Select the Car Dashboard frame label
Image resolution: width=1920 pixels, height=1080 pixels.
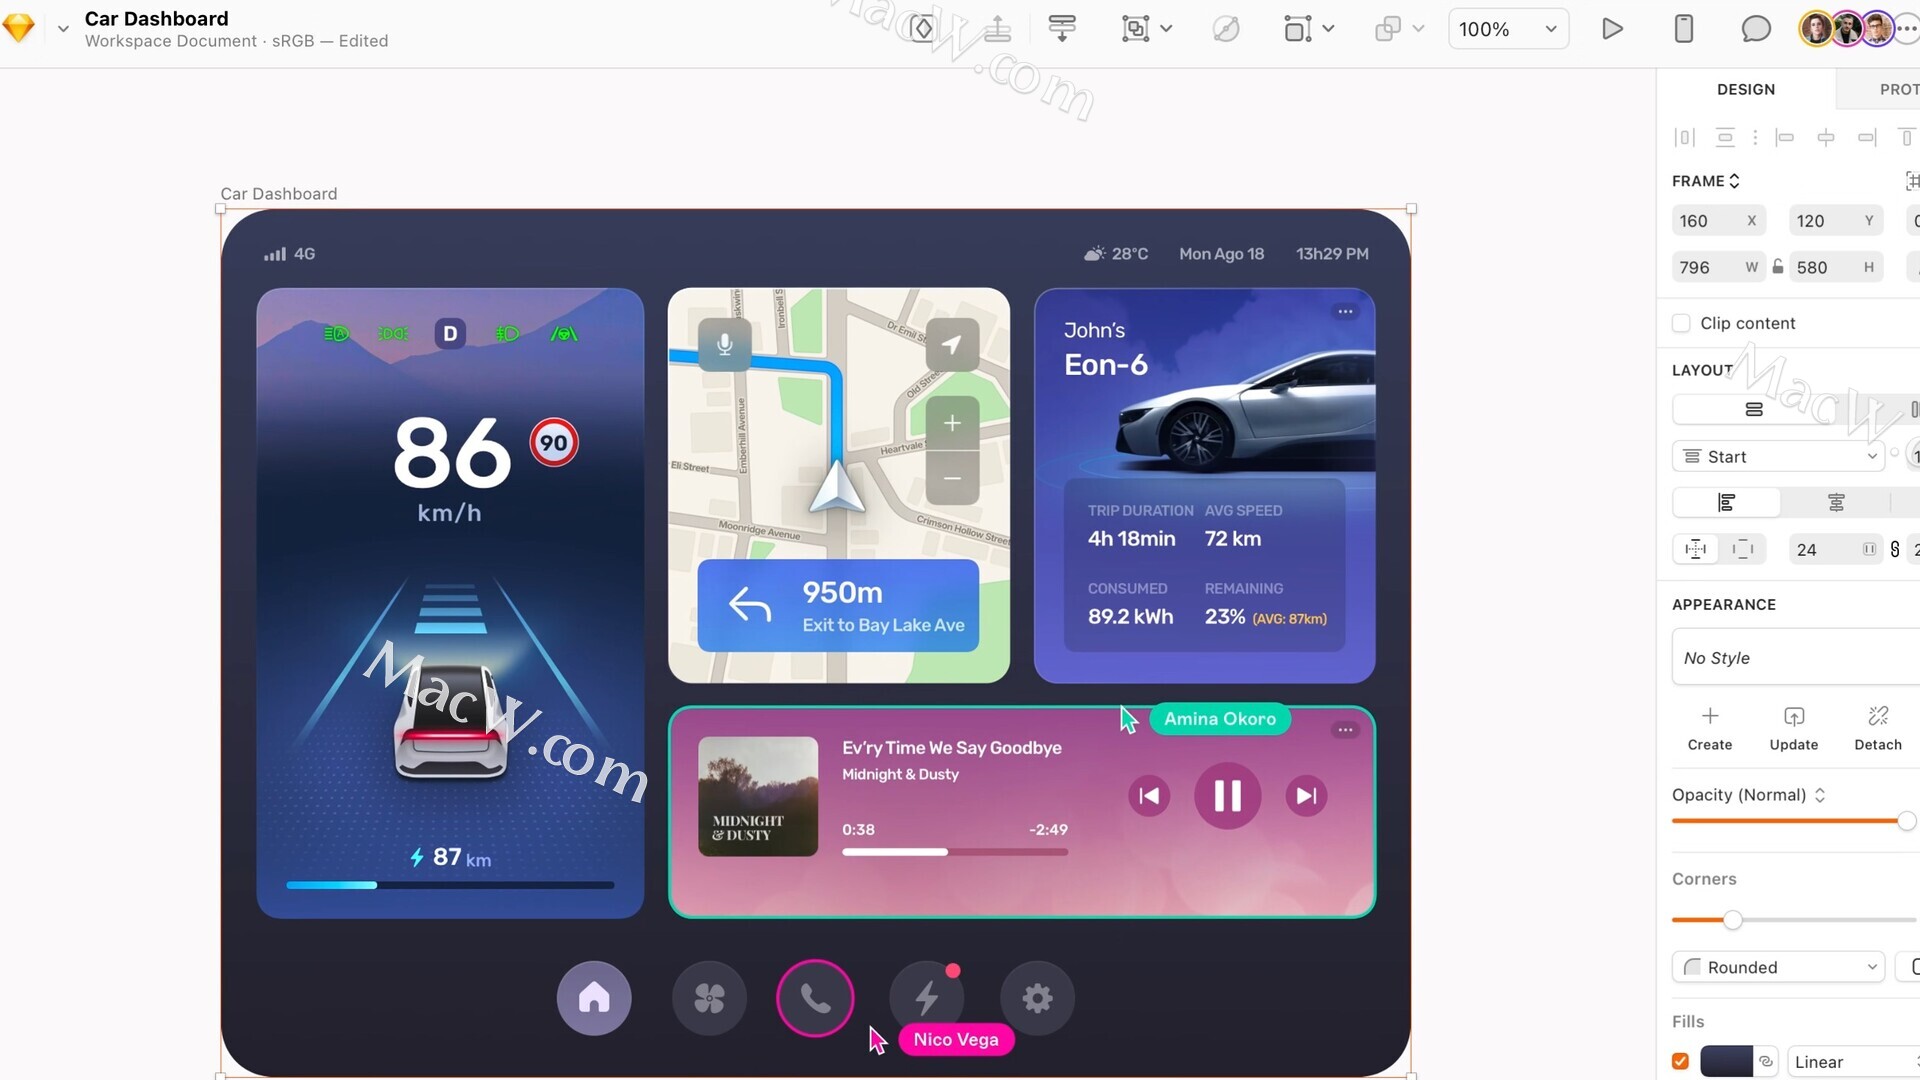coord(279,193)
